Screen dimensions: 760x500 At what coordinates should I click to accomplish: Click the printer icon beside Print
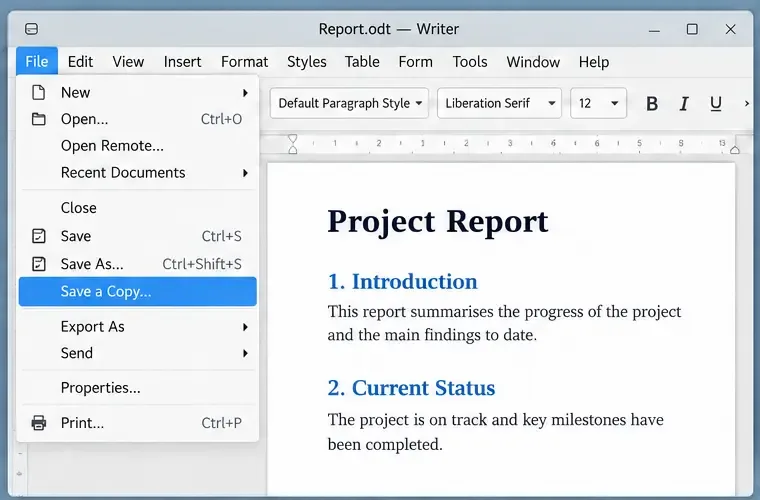tap(39, 422)
